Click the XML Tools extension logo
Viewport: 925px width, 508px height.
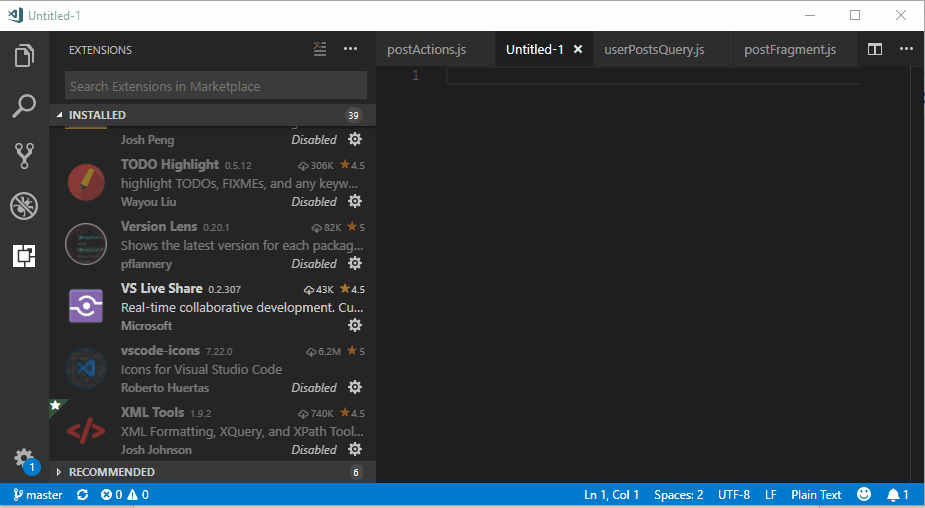click(x=86, y=431)
